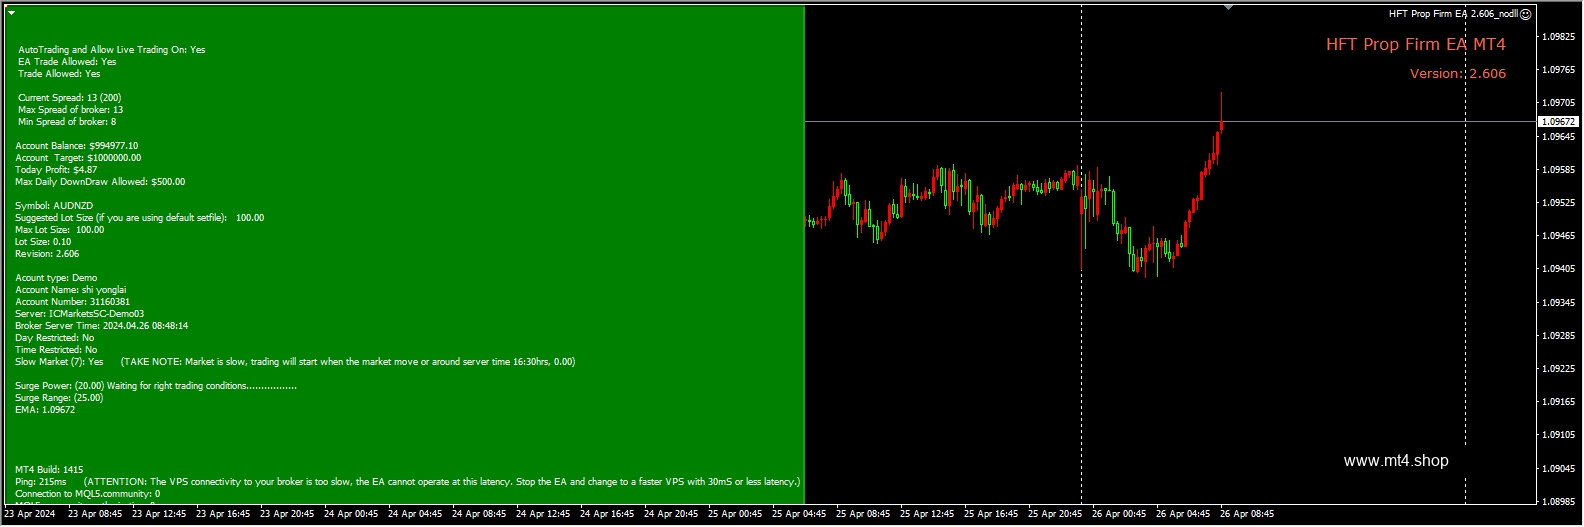Click 'Revision: 2.606' line

(x=47, y=254)
